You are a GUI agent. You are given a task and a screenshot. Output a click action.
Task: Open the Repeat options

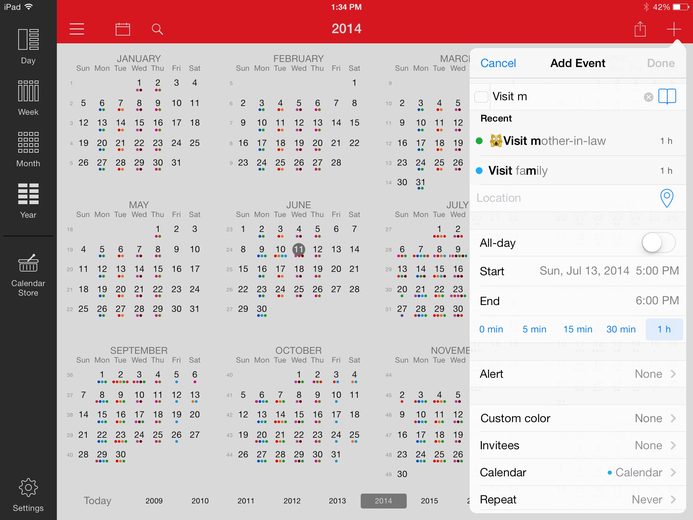[x=578, y=499]
